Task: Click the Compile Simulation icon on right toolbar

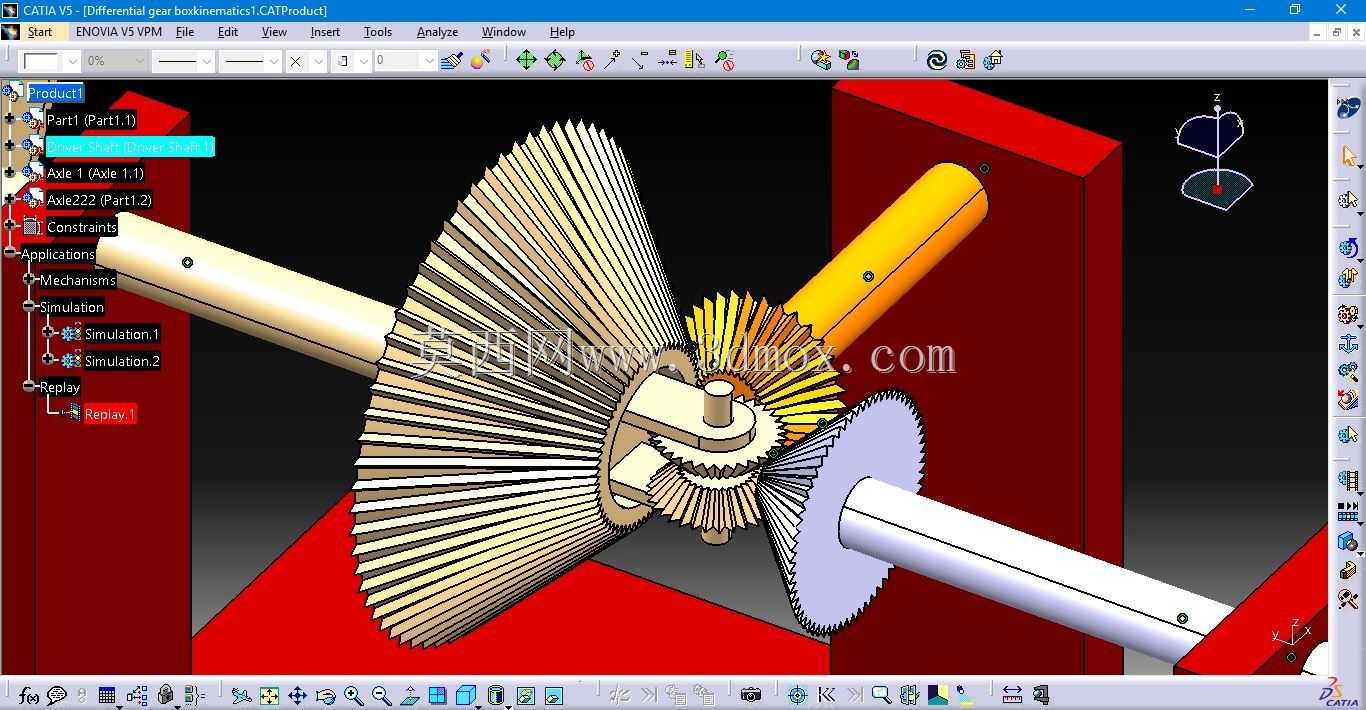Action: point(1348,511)
